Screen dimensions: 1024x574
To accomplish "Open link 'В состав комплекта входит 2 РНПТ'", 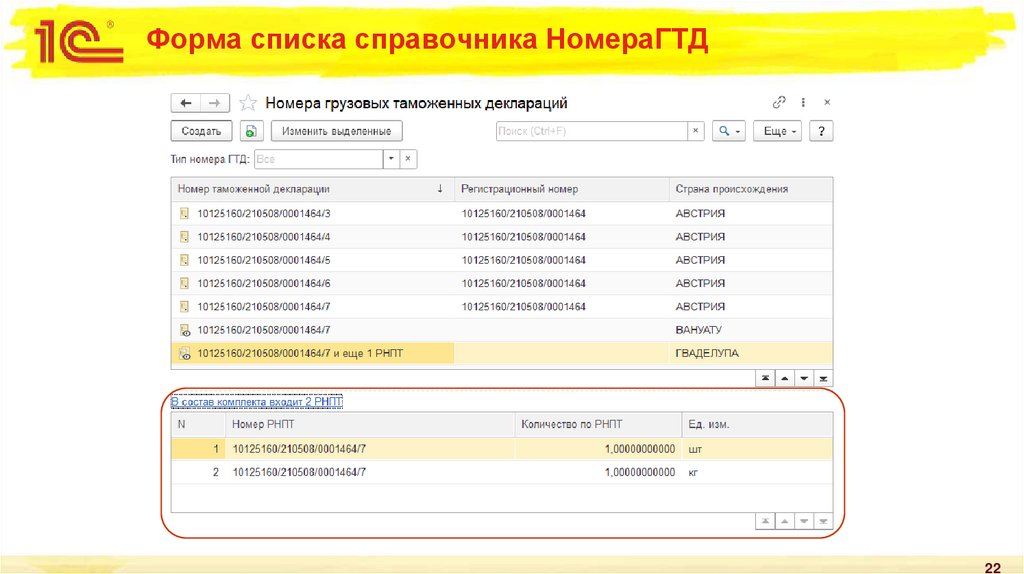I will tap(257, 402).
